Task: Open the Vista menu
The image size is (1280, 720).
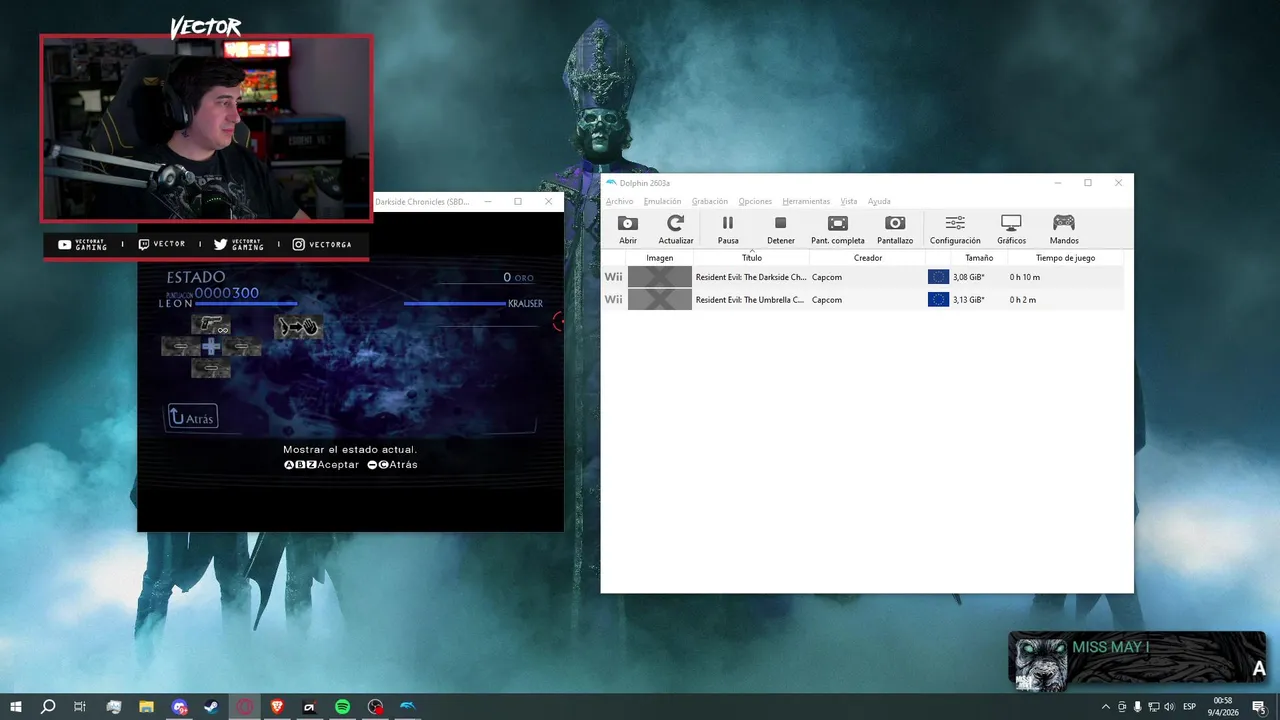Action: 849,201
